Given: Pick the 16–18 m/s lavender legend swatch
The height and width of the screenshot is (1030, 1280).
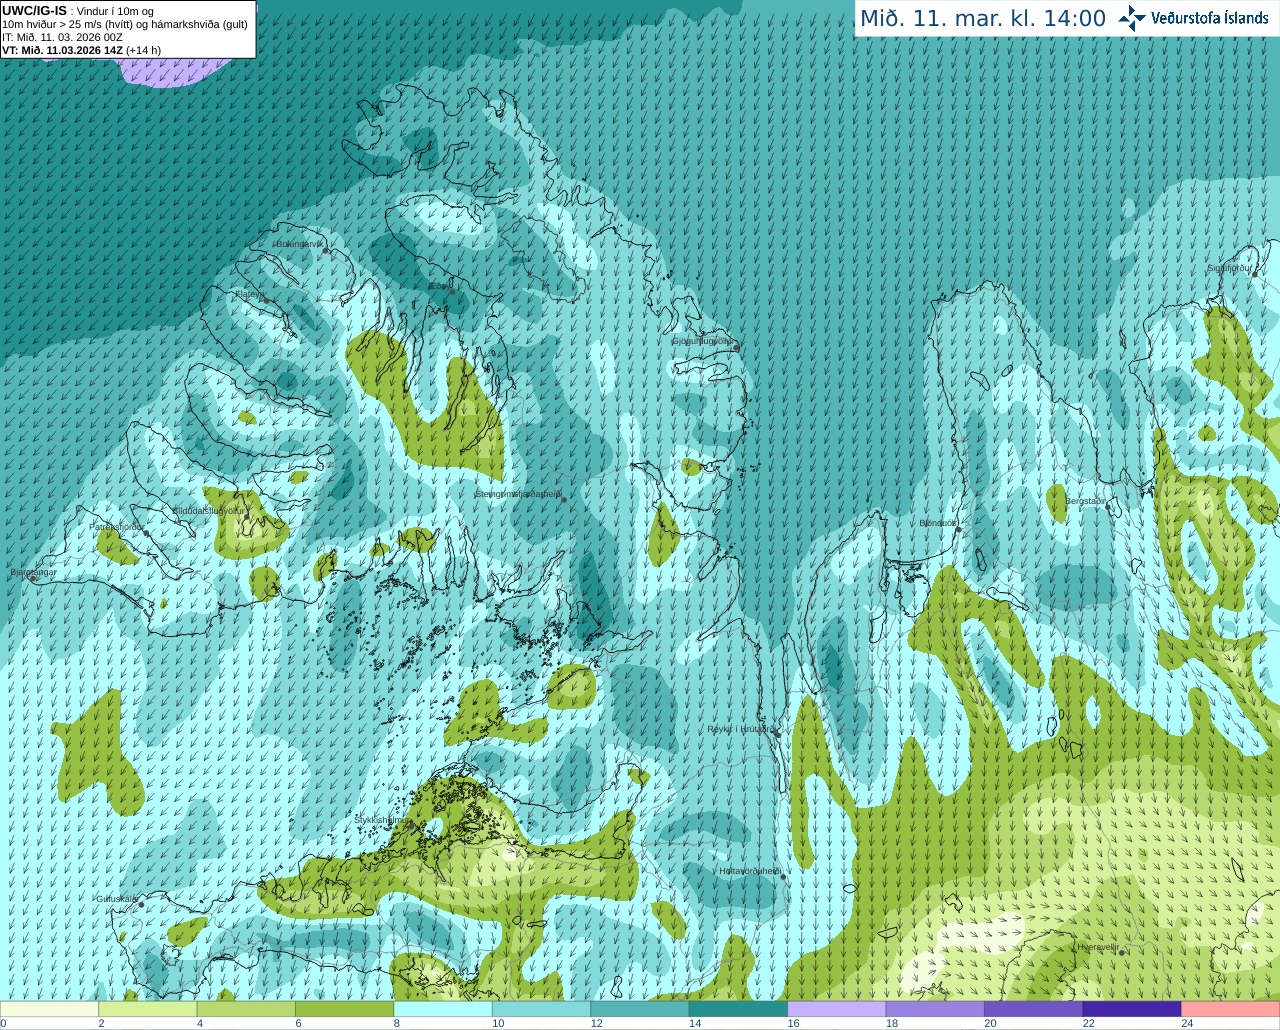Looking at the screenshot, I should tap(837, 1009).
